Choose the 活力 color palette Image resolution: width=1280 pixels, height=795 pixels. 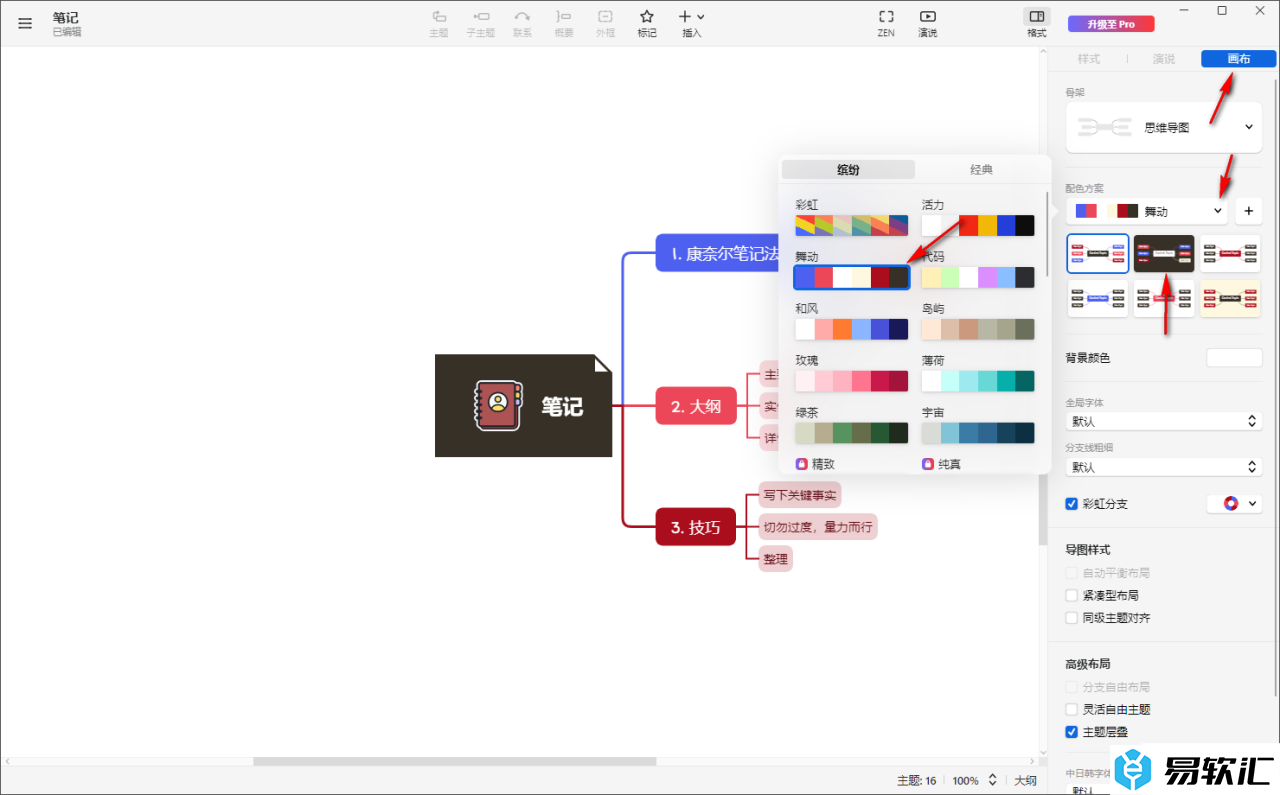(978, 225)
